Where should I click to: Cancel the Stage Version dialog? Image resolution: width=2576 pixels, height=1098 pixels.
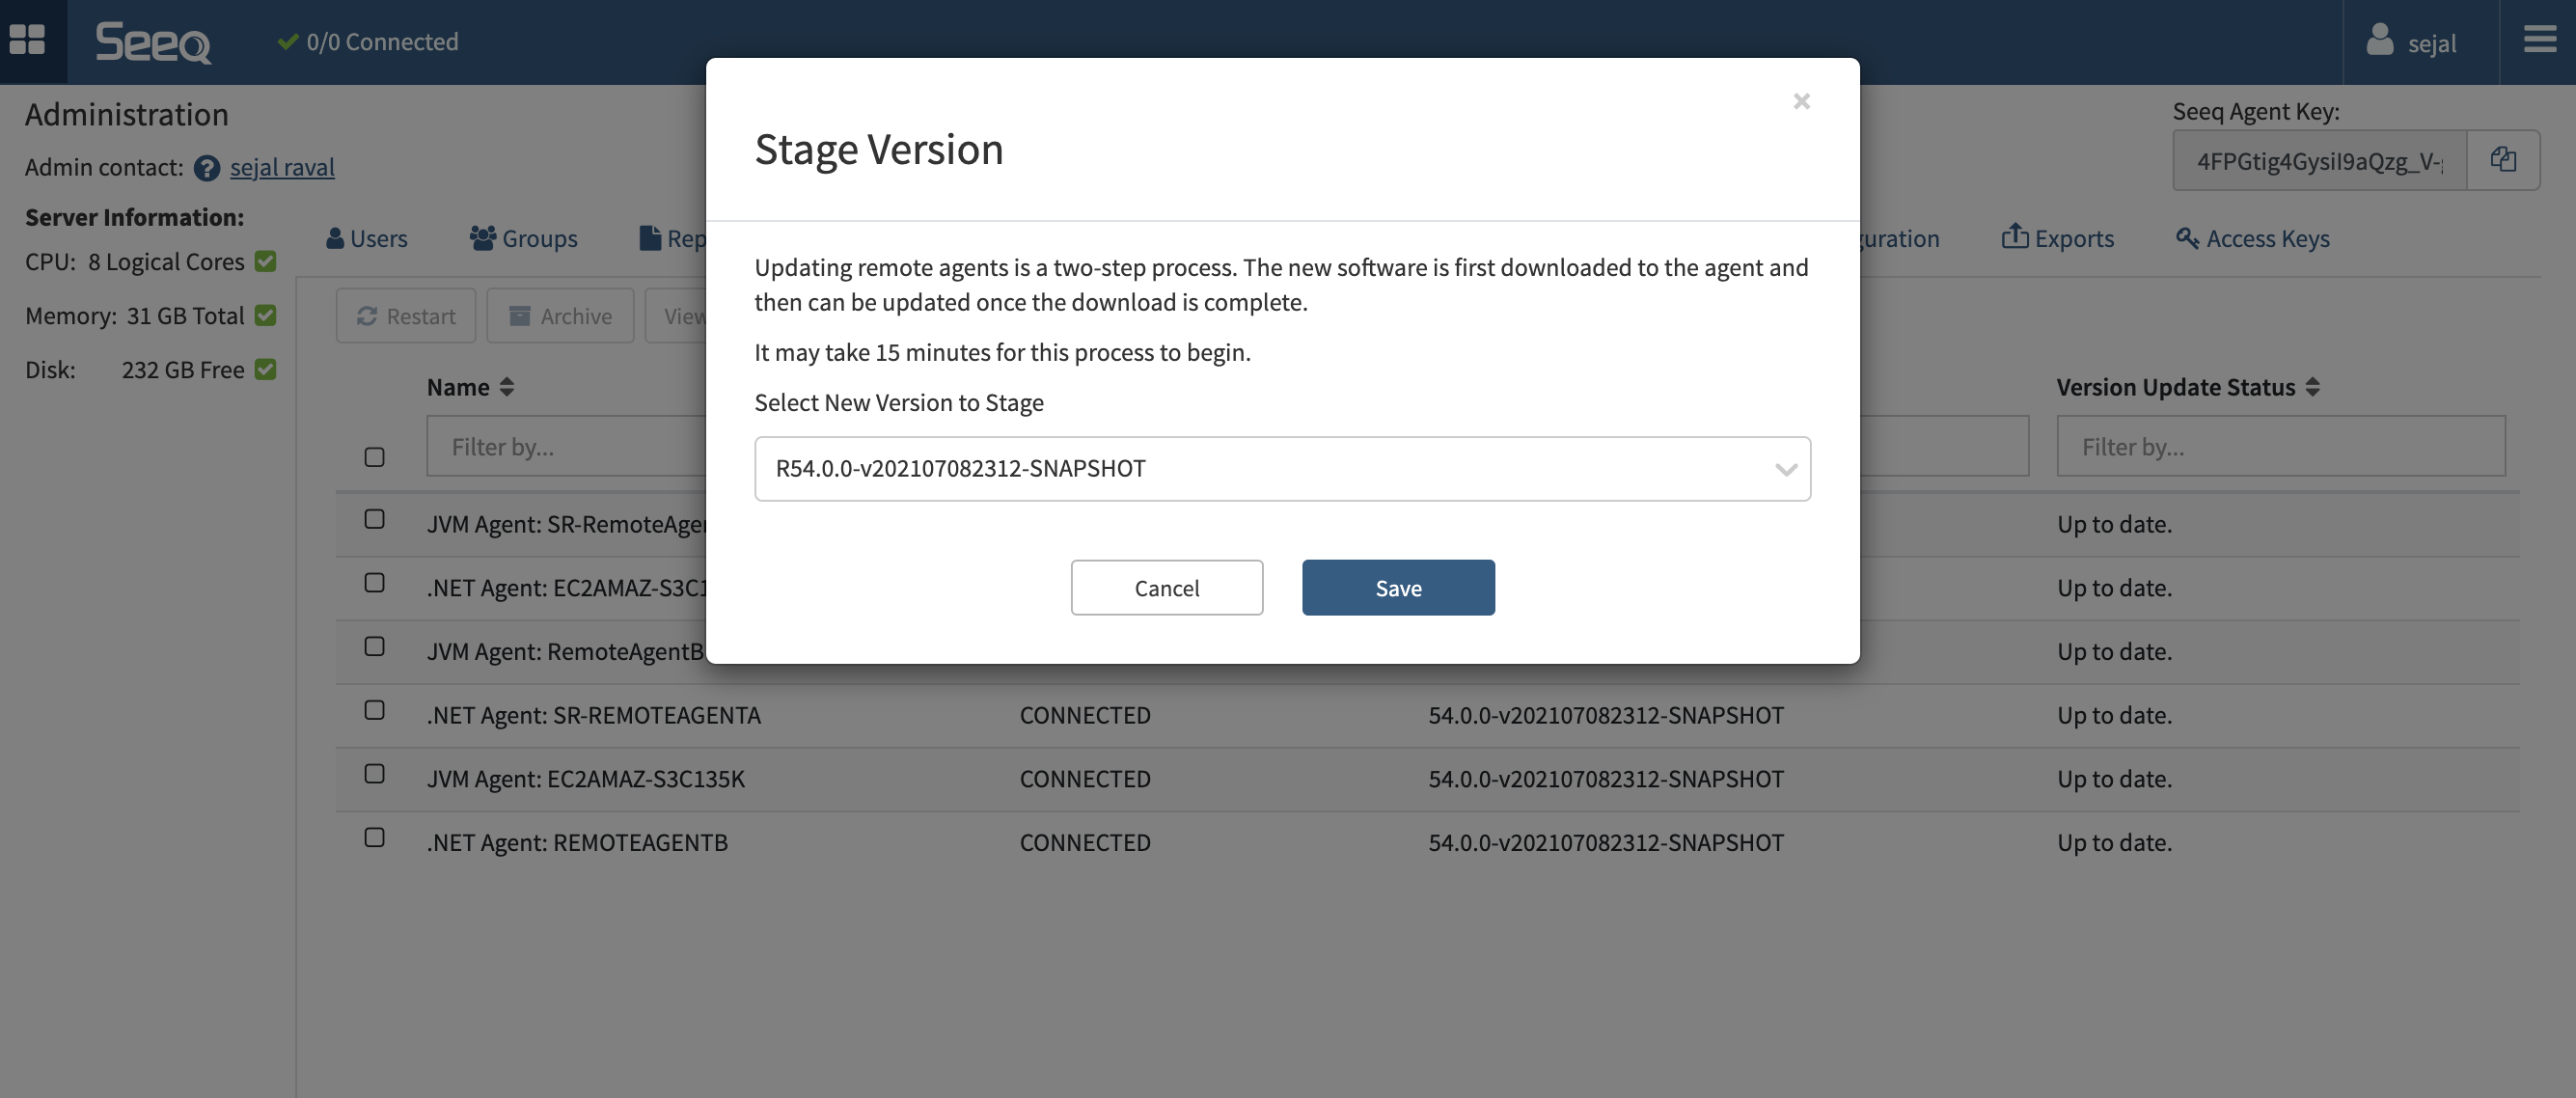pos(1166,588)
